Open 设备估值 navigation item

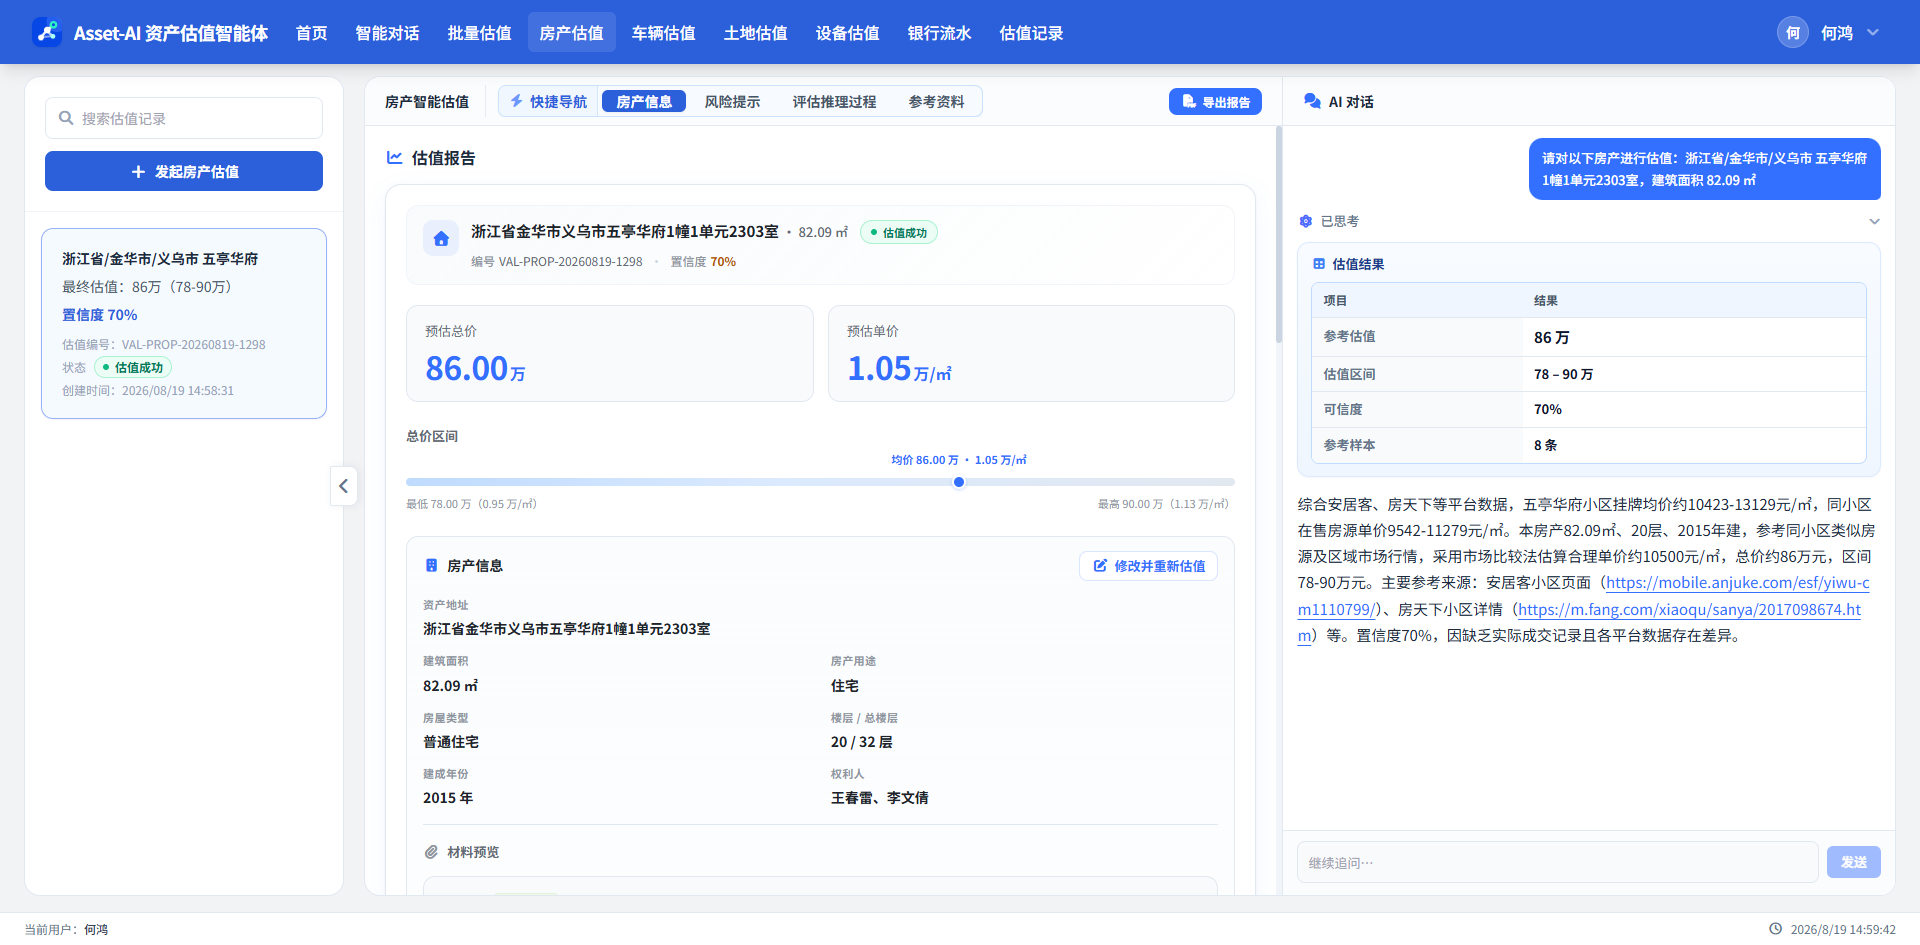click(848, 33)
